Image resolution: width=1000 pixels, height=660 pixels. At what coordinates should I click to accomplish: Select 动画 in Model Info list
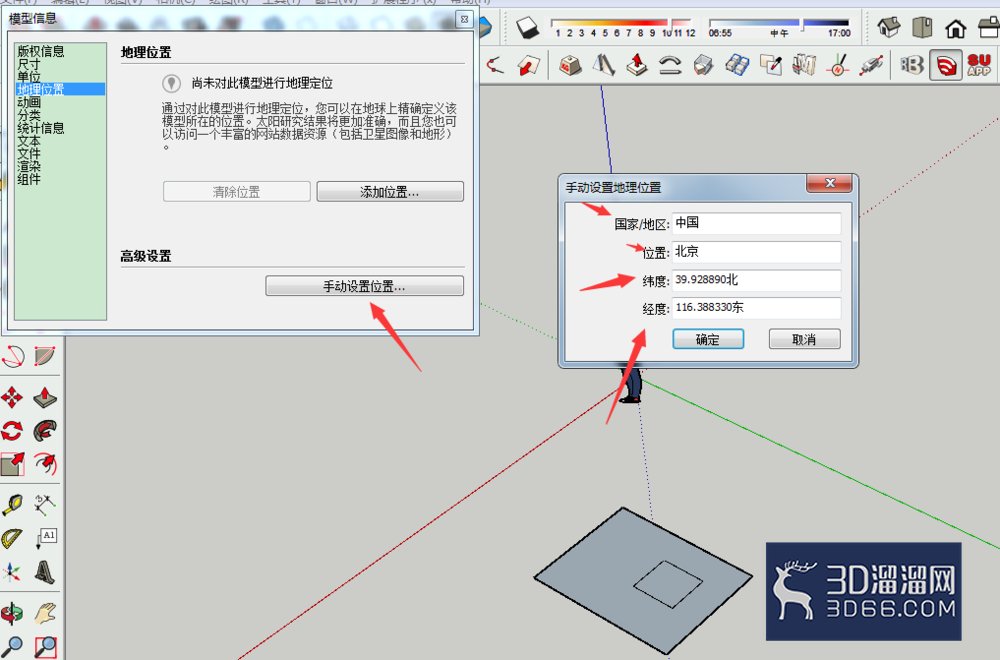(x=29, y=102)
